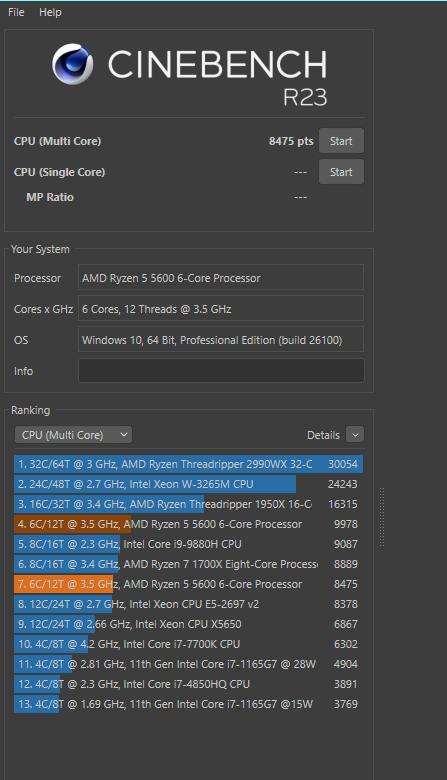Click the R23 version text

[x=305, y=97]
